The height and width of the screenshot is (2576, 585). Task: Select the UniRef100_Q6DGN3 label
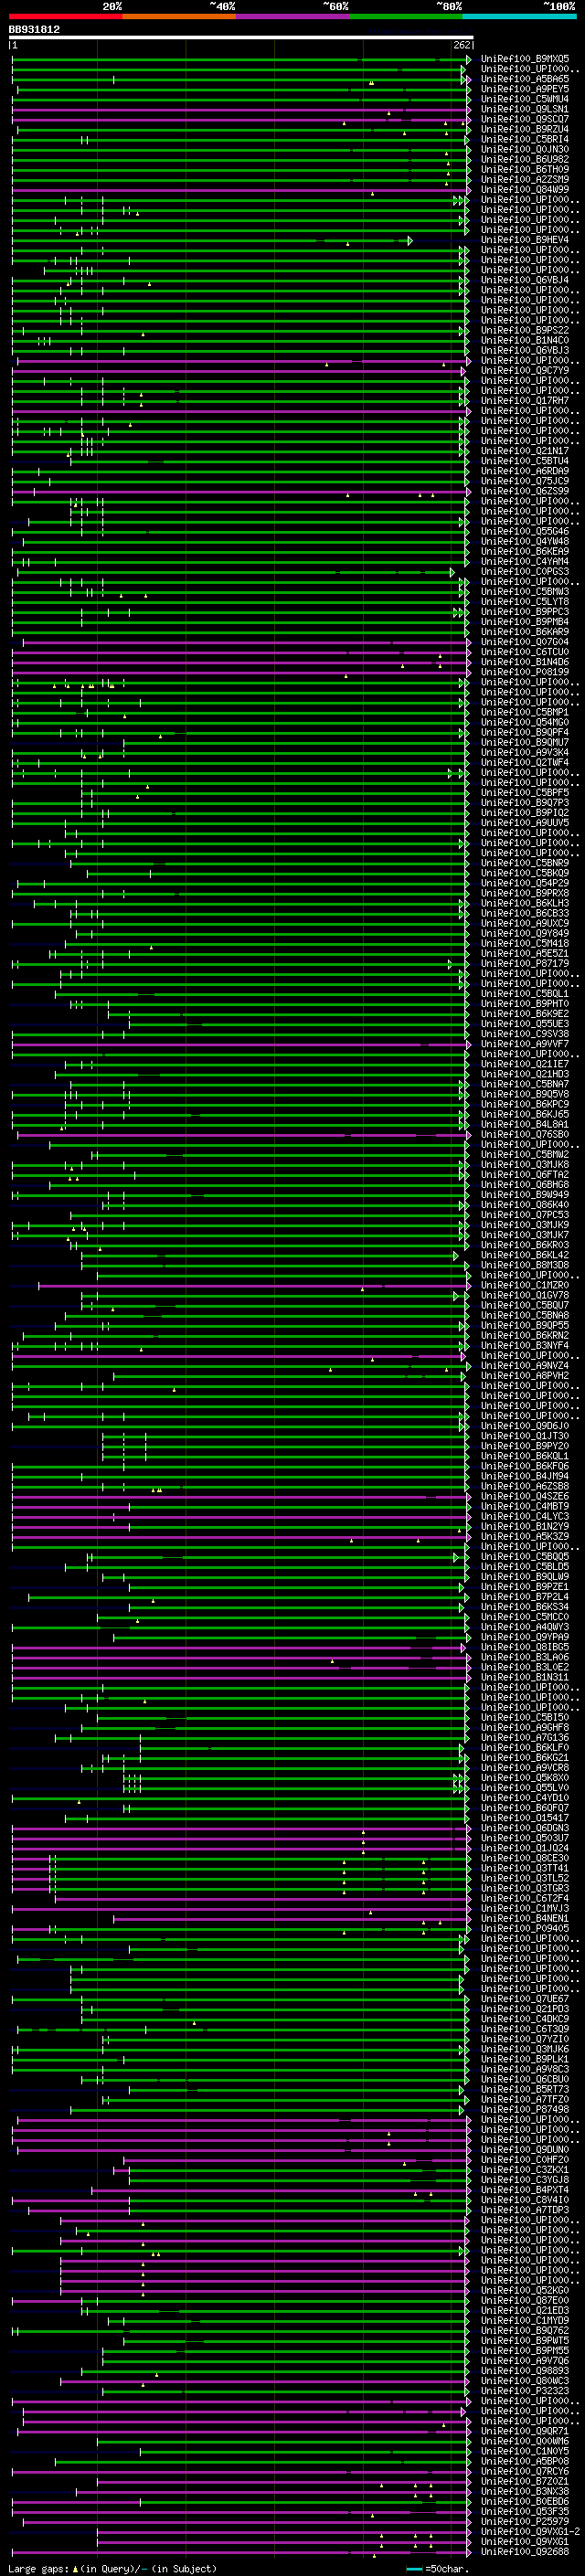(x=525, y=1828)
